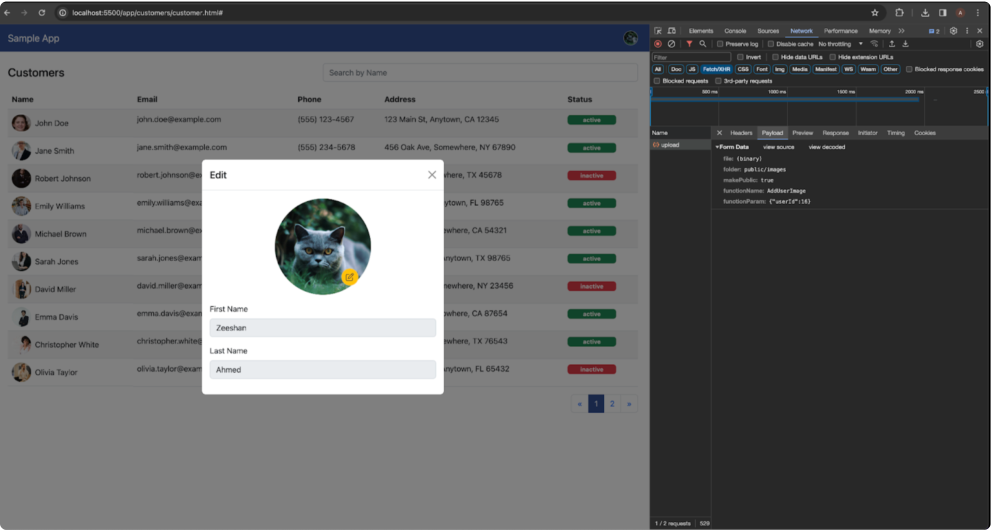
Task: Open the Chrome profile avatar A
Action: click(960, 13)
